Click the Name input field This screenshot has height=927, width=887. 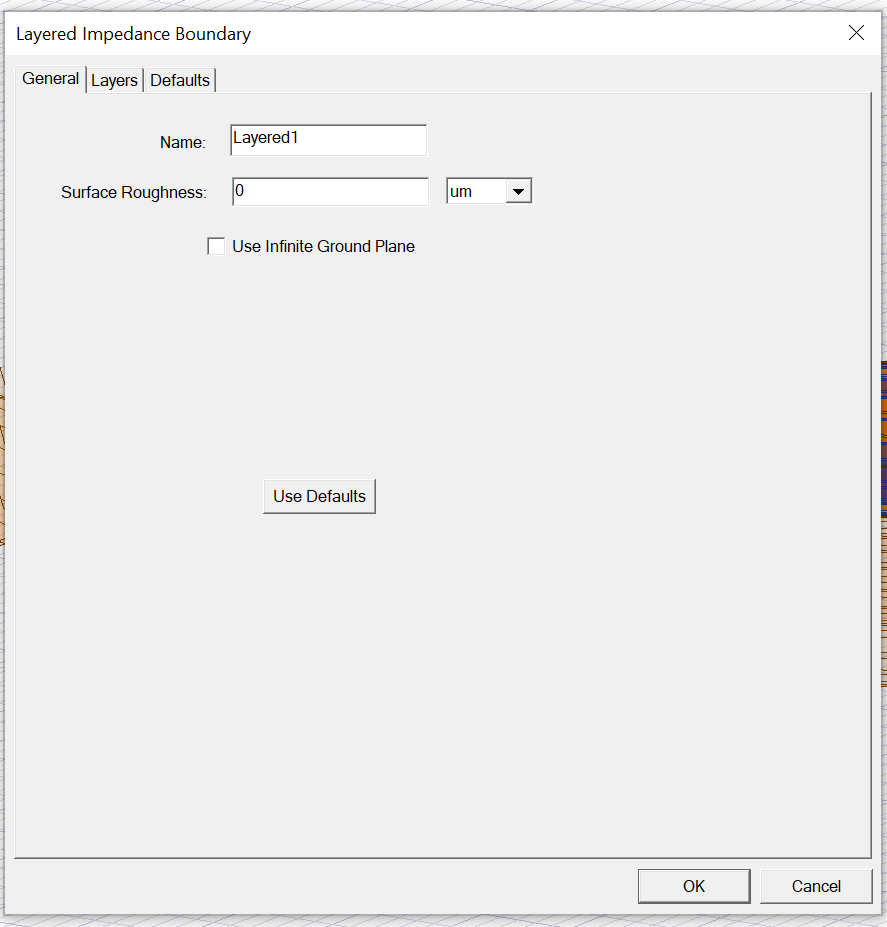[328, 140]
